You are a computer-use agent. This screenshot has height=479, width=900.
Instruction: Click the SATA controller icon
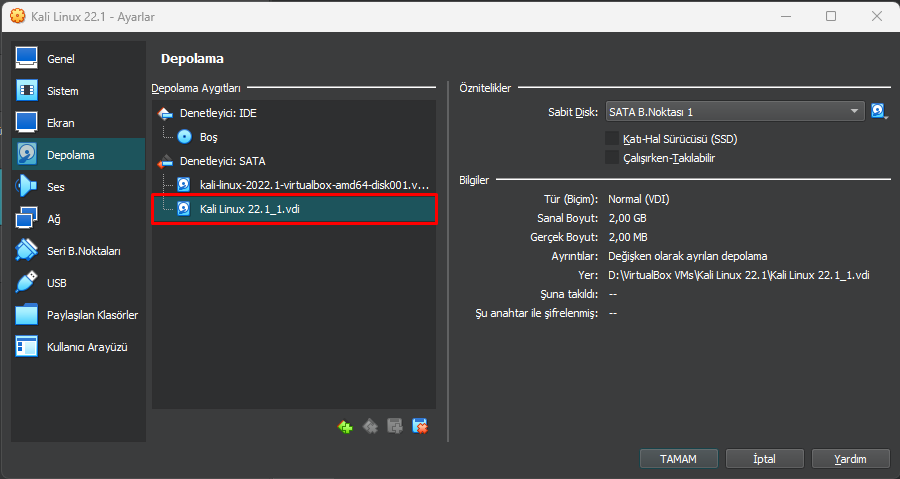click(x=165, y=161)
